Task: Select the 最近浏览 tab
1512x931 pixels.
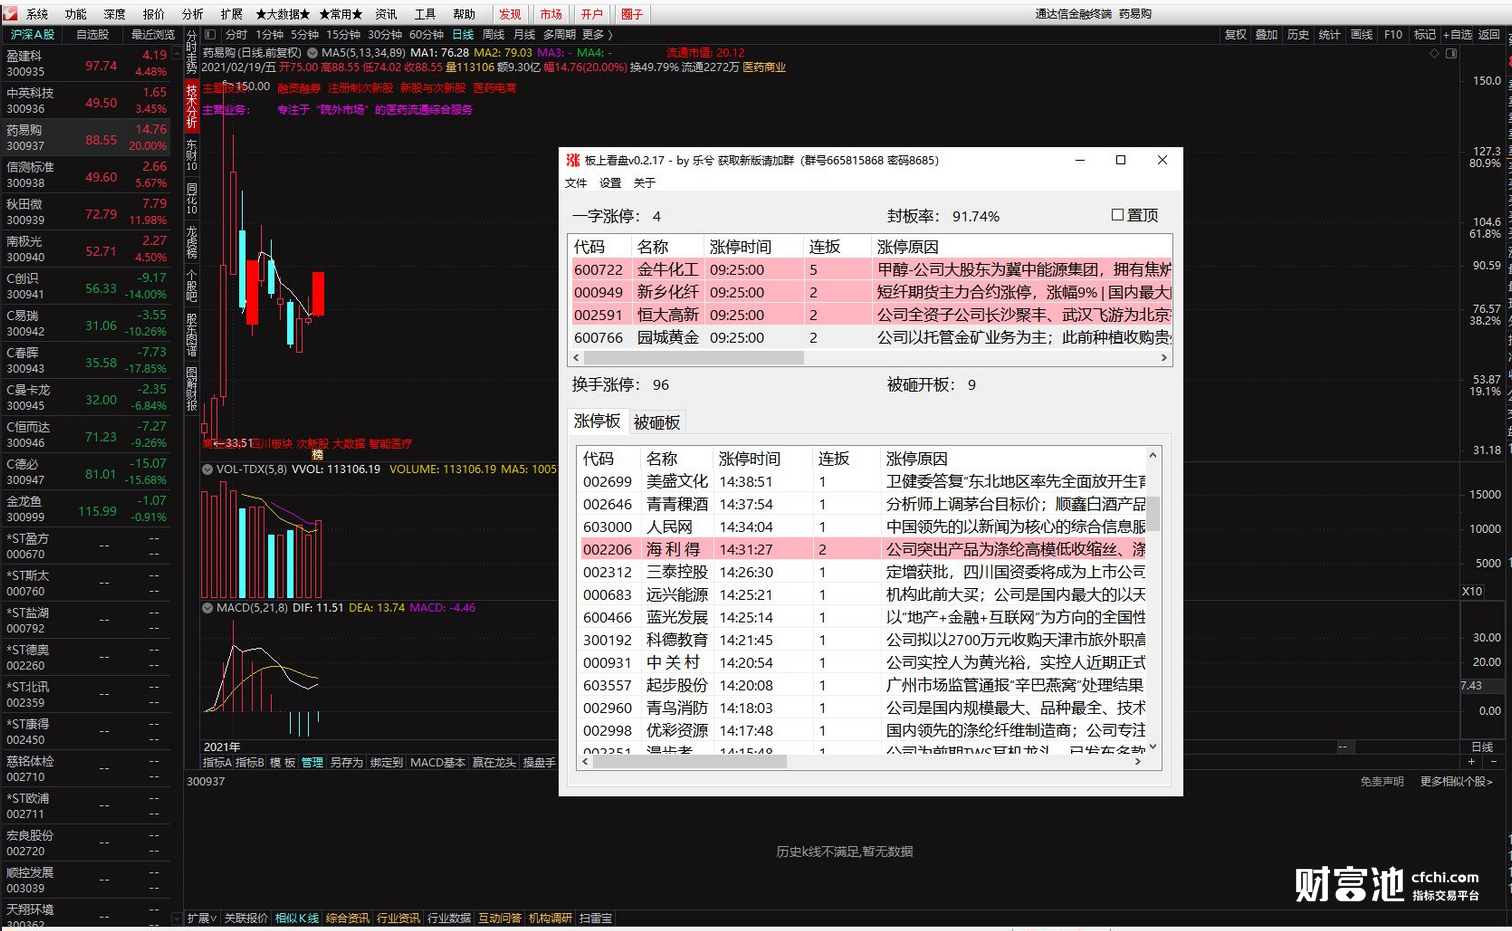Action: [x=153, y=34]
